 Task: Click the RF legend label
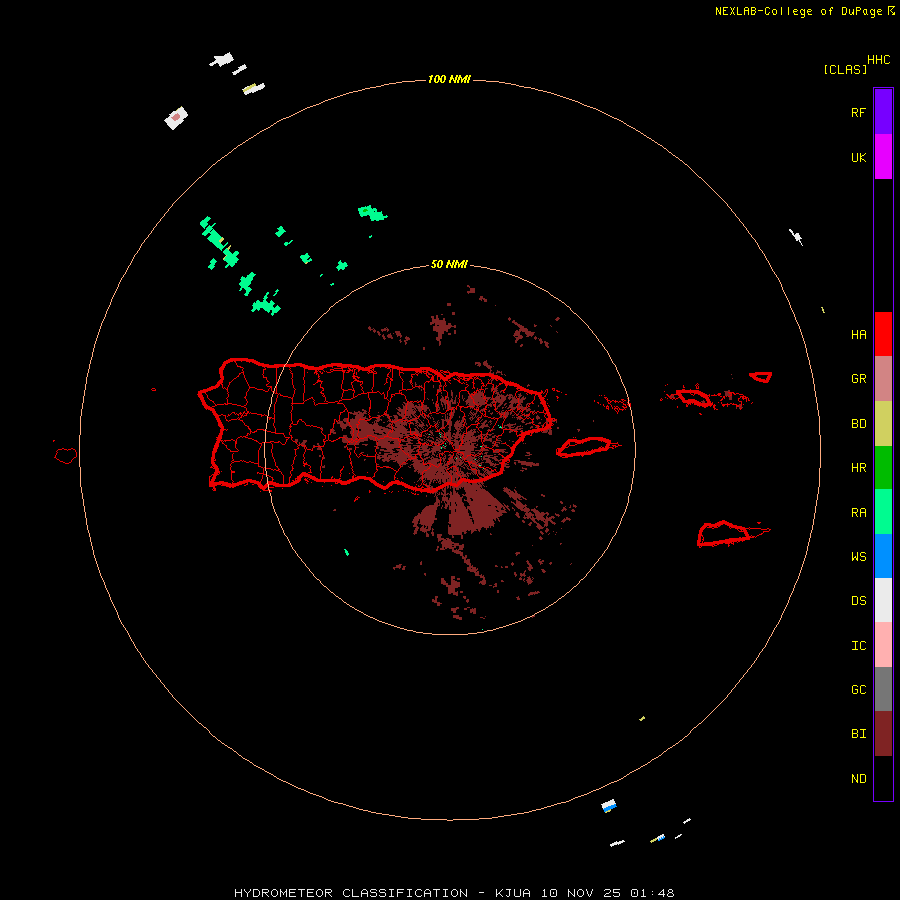click(x=858, y=112)
